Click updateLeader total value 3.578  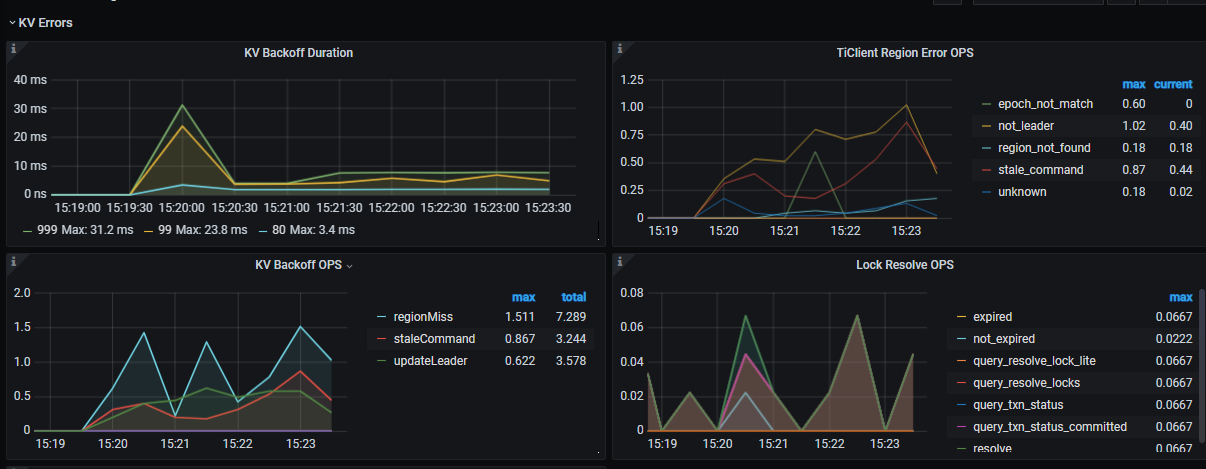(x=569, y=360)
